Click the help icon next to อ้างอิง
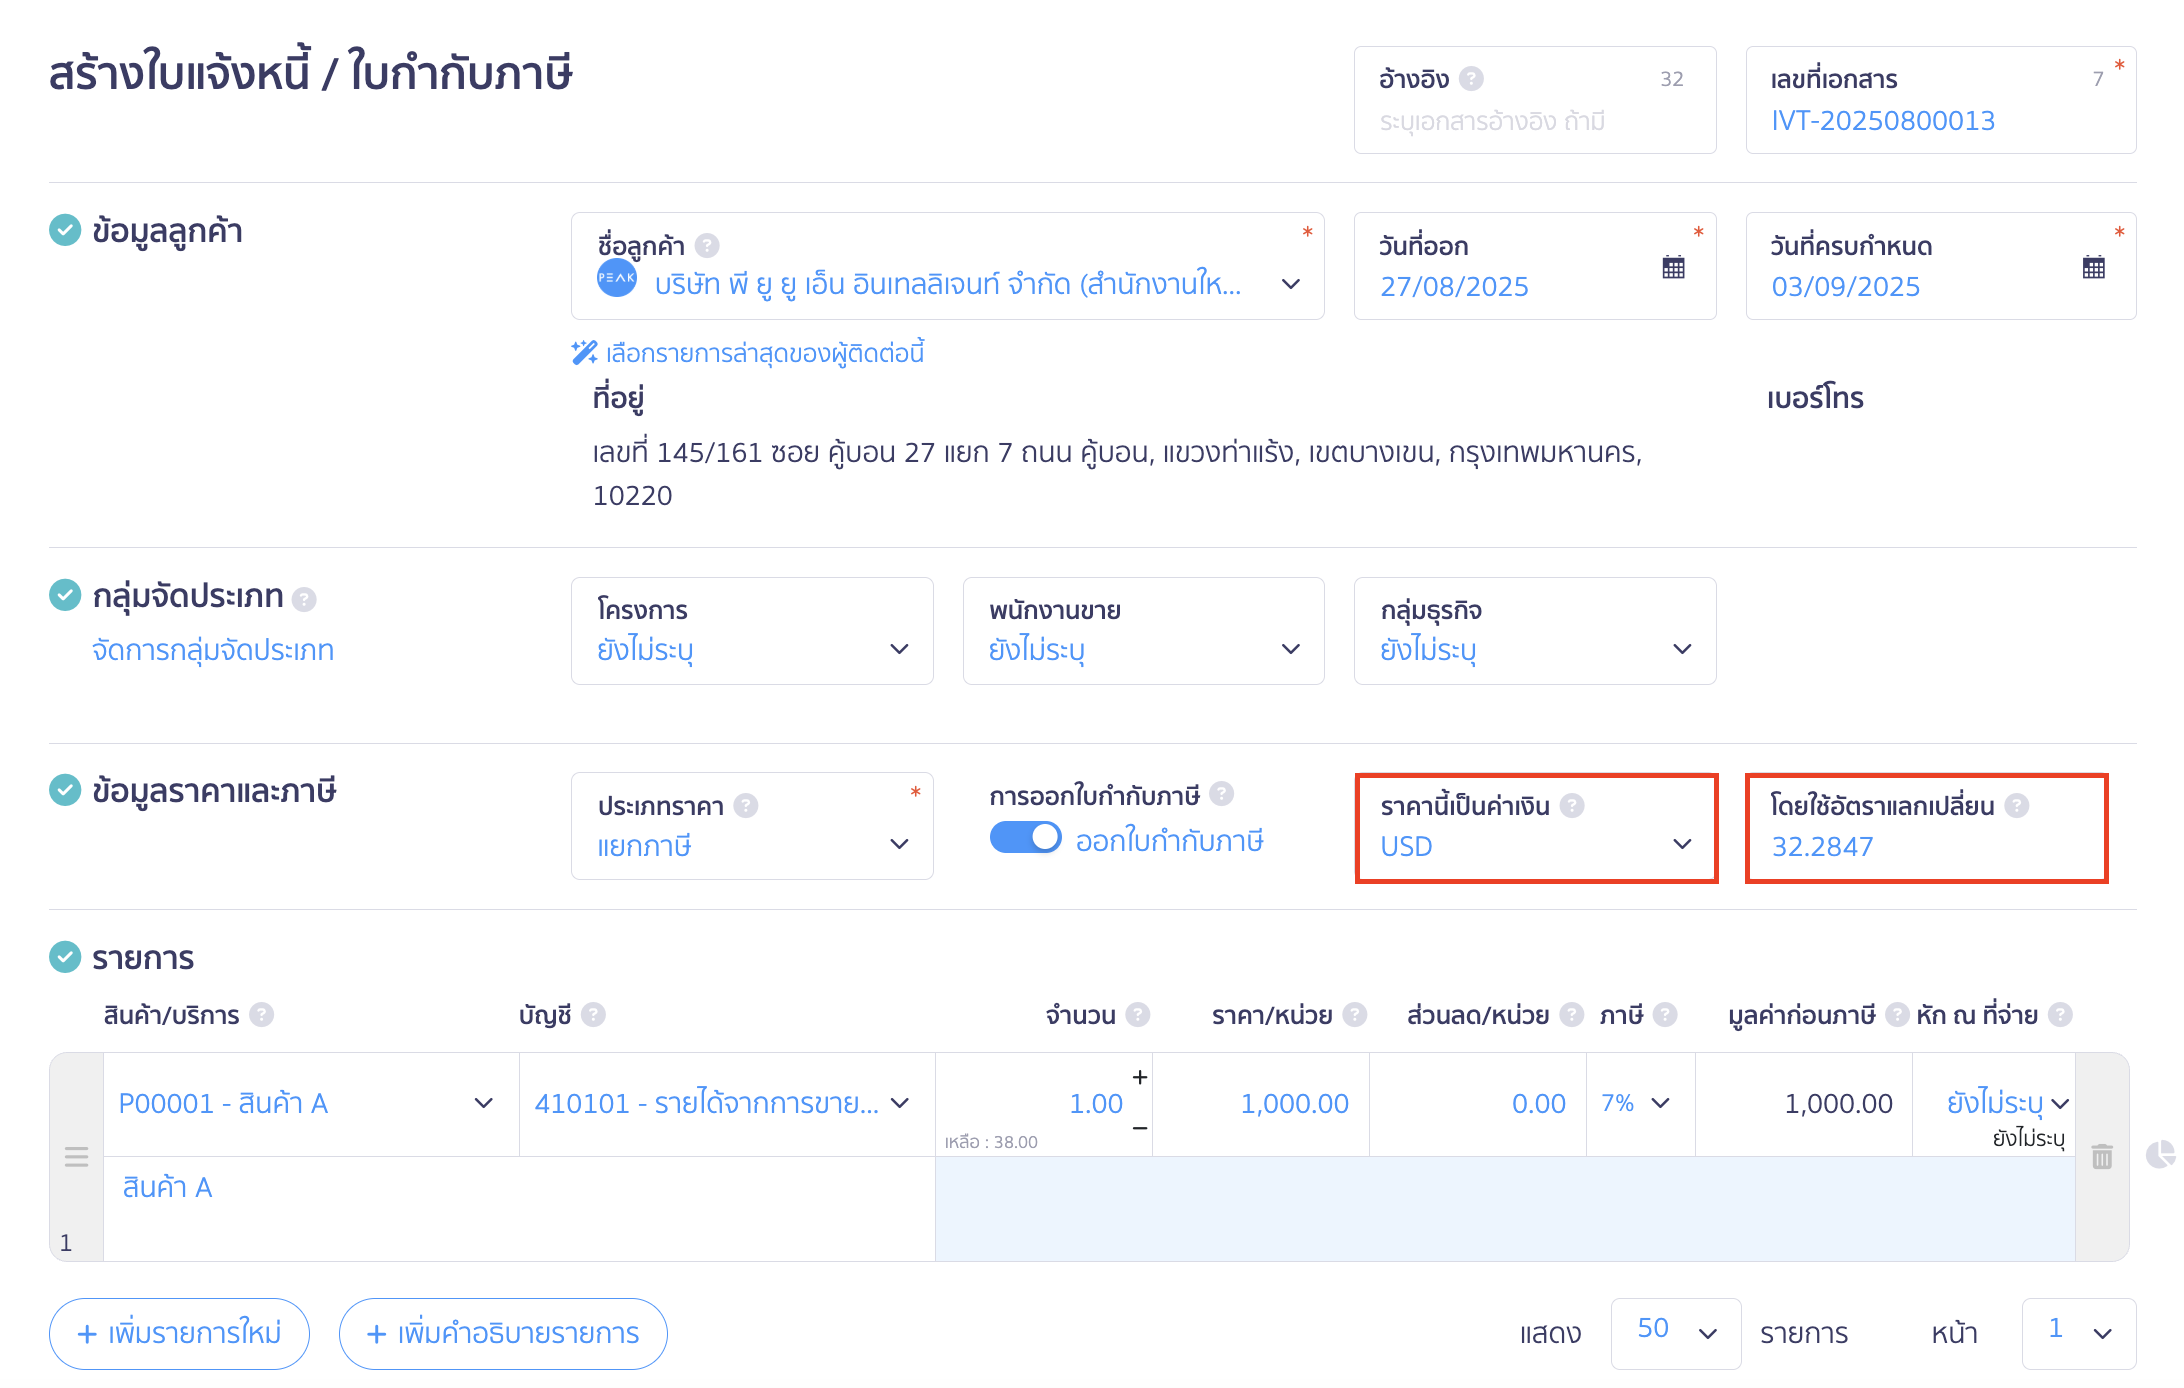 coord(1471,78)
